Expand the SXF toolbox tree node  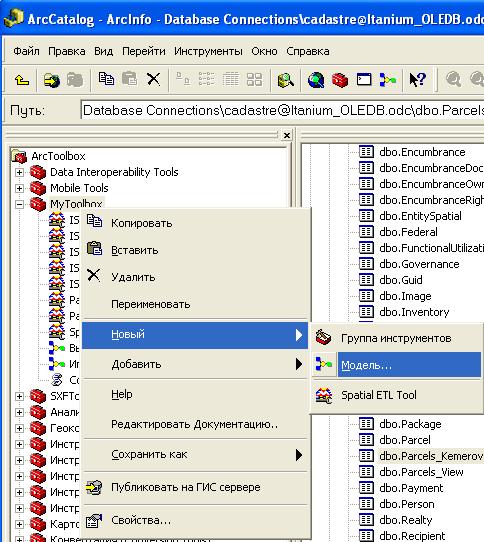19,396
